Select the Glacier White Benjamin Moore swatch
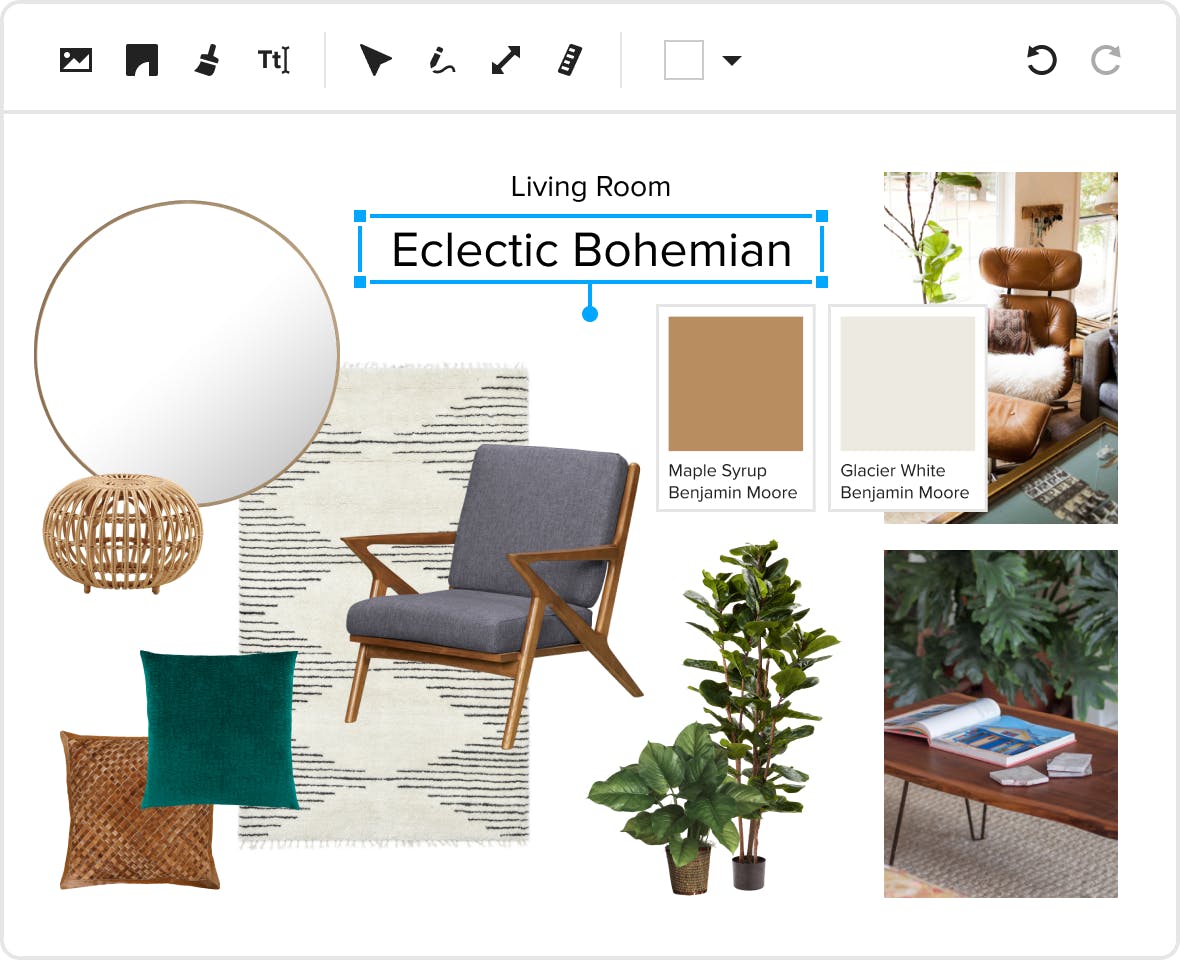Image resolution: width=1180 pixels, height=960 pixels. pos(907,383)
